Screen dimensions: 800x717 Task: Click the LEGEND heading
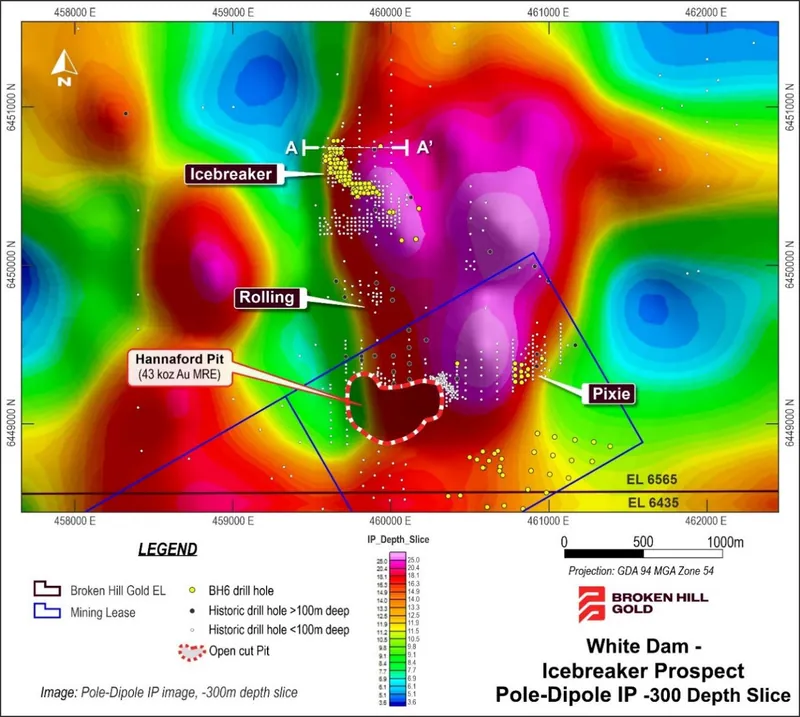pos(168,549)
